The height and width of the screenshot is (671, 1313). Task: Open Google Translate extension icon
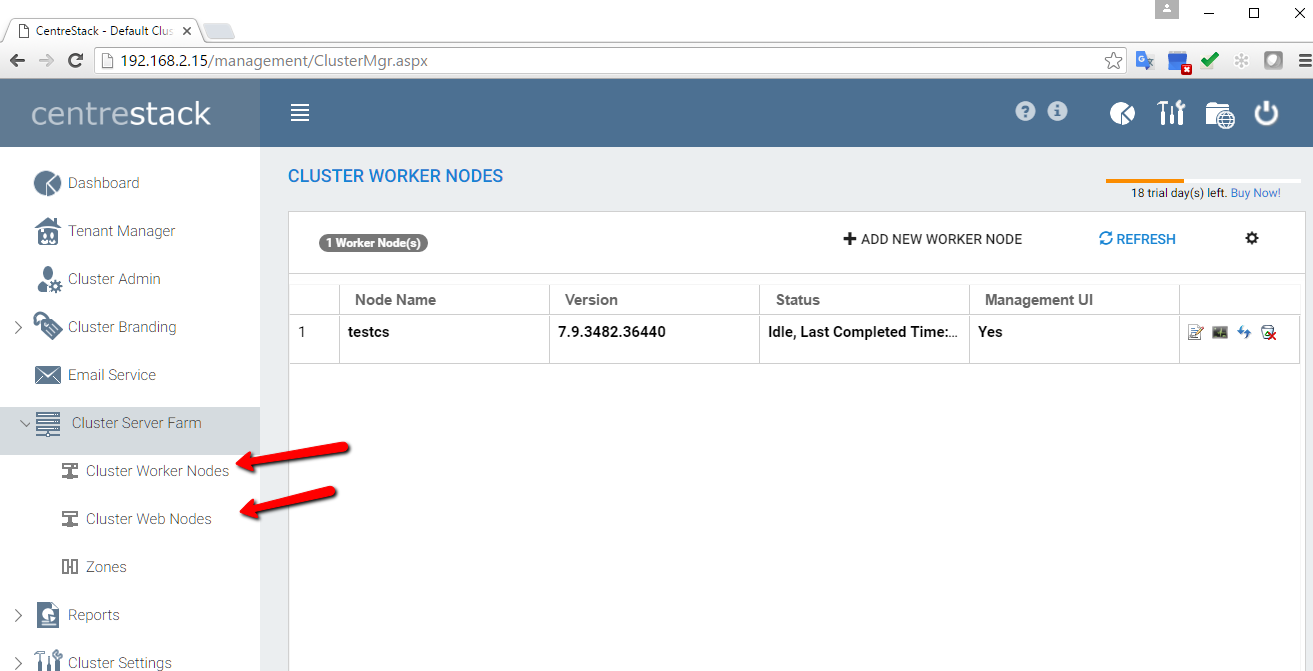click(x=1145, y=61)
